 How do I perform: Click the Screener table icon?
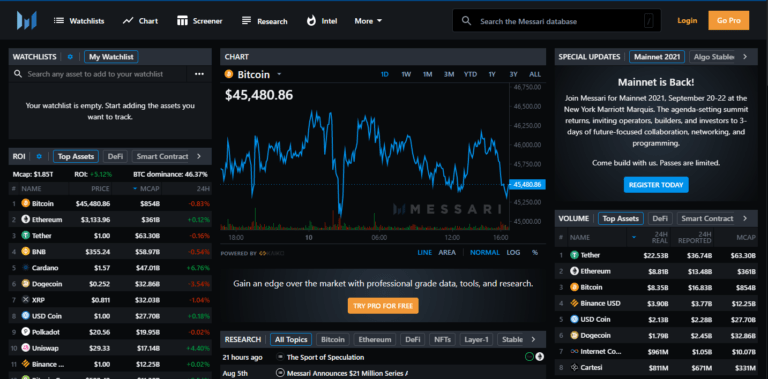point(183,21)
